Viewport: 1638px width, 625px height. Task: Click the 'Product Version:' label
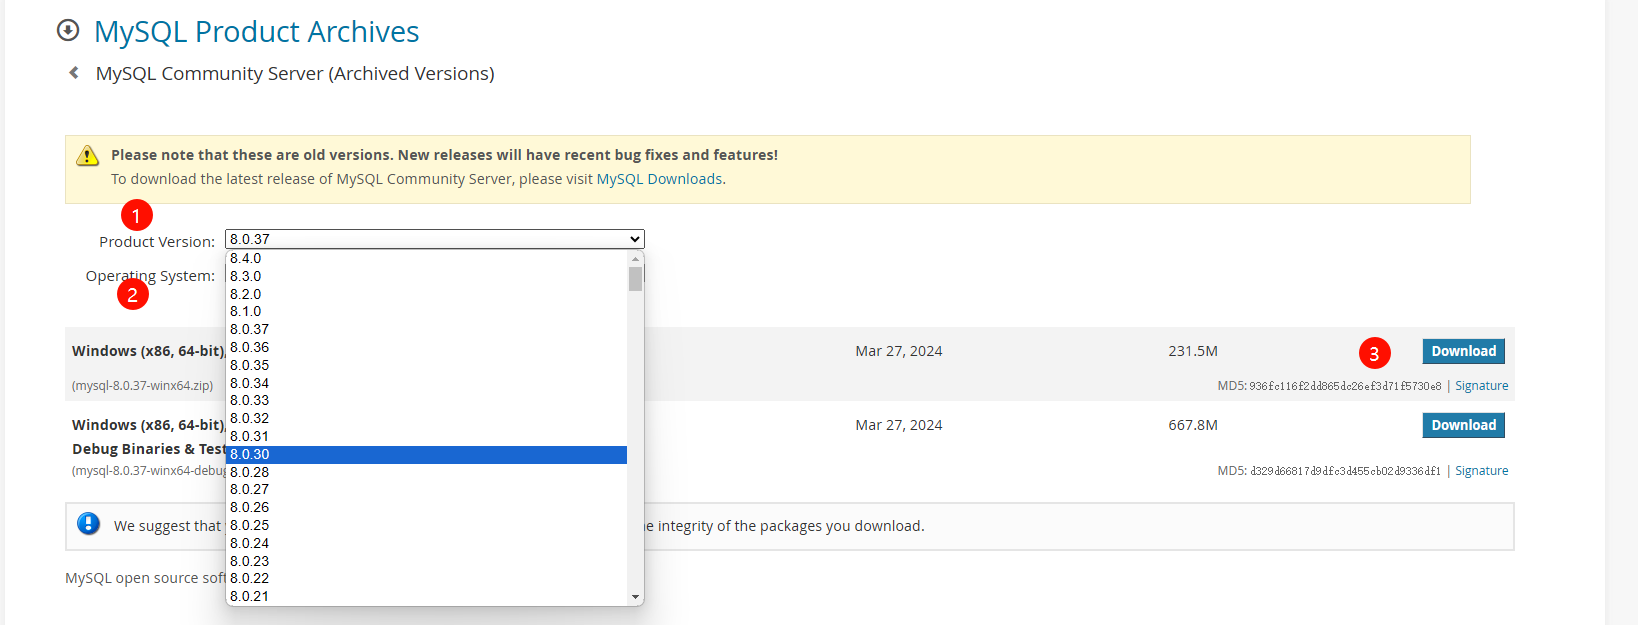pos(157,242)
